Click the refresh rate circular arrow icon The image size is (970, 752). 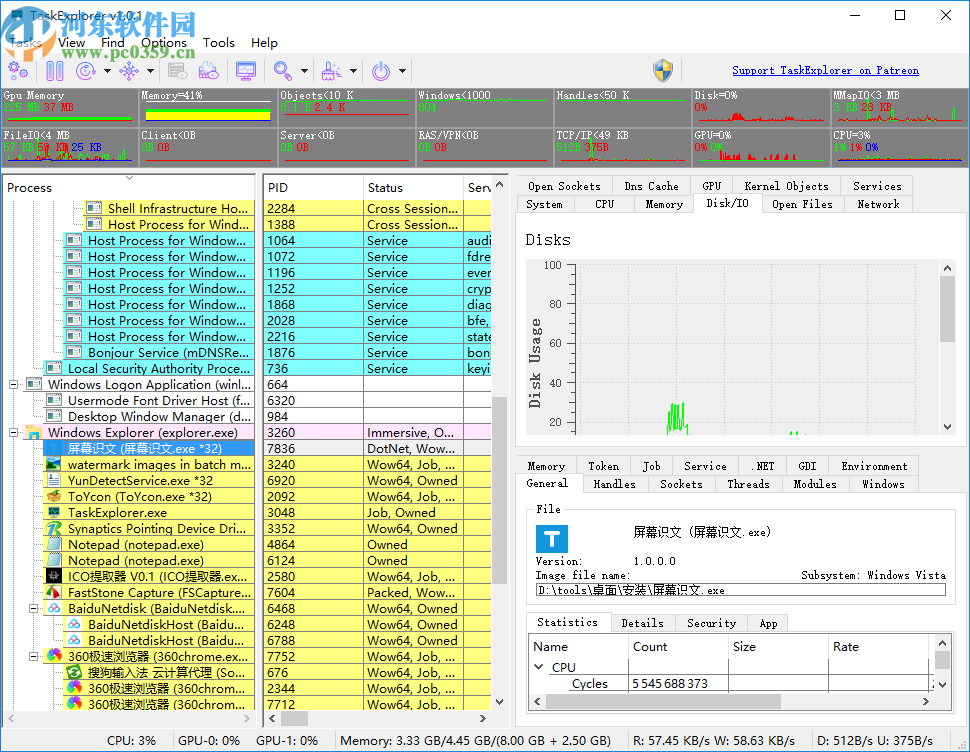[86, 71]
